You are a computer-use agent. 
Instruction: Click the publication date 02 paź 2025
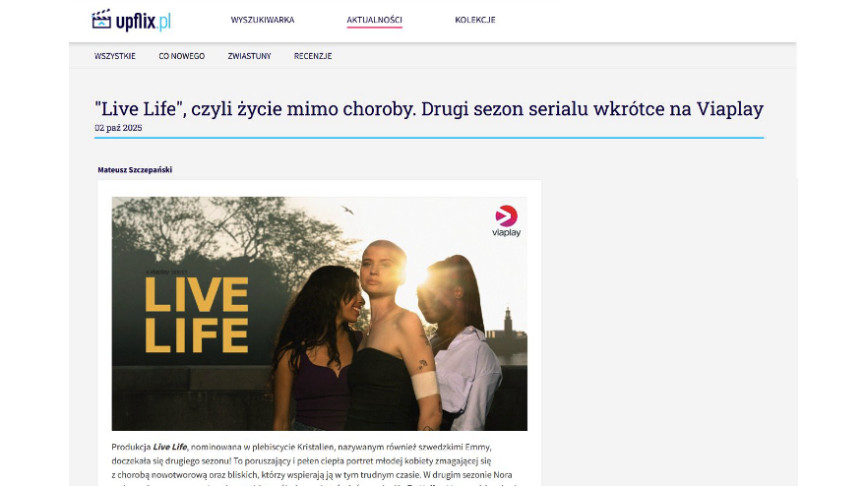(118, 128)
